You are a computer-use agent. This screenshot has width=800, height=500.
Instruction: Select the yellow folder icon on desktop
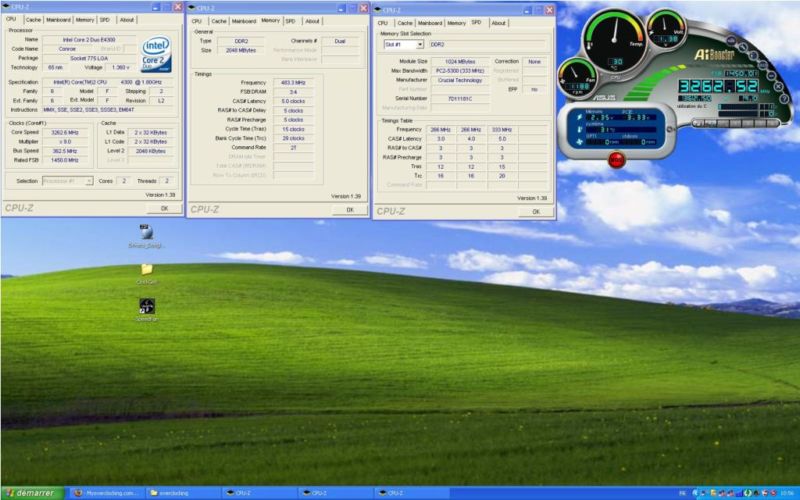147,269
